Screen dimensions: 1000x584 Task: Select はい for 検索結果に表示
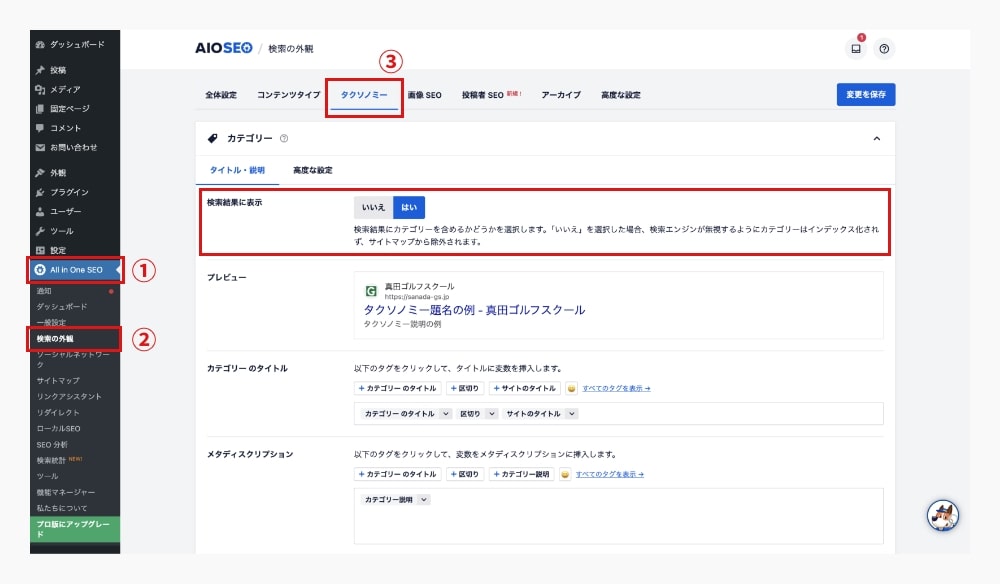click(411, 207)
